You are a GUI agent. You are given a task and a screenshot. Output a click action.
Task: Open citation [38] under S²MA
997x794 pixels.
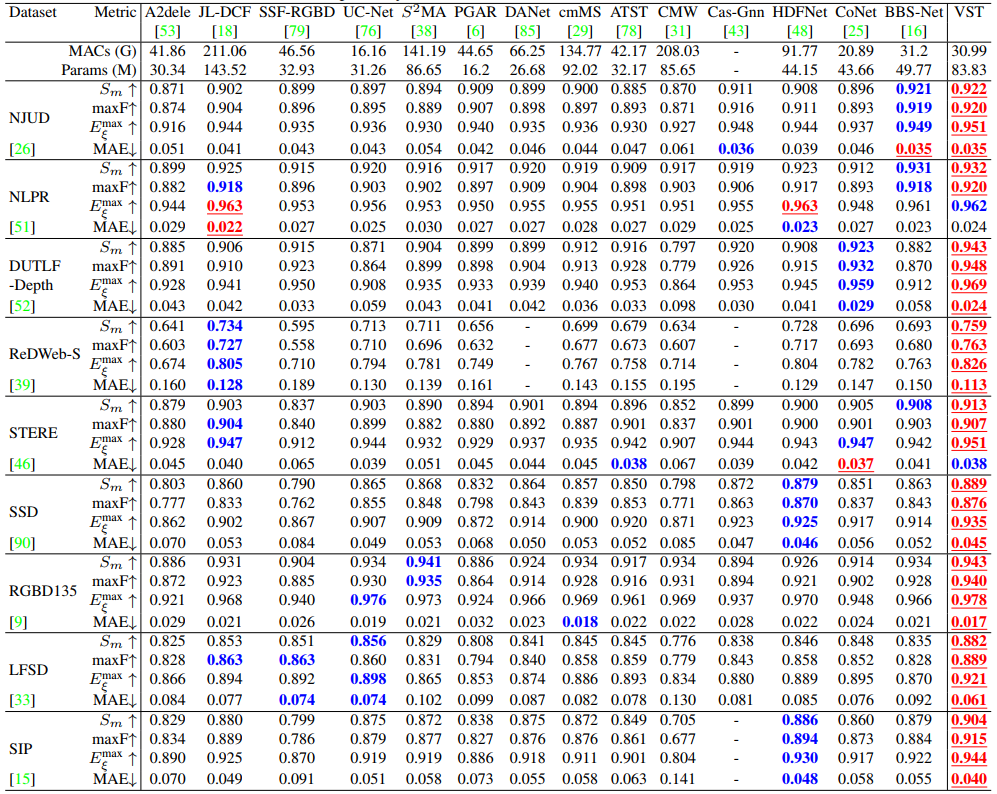[x=423, y=31]
